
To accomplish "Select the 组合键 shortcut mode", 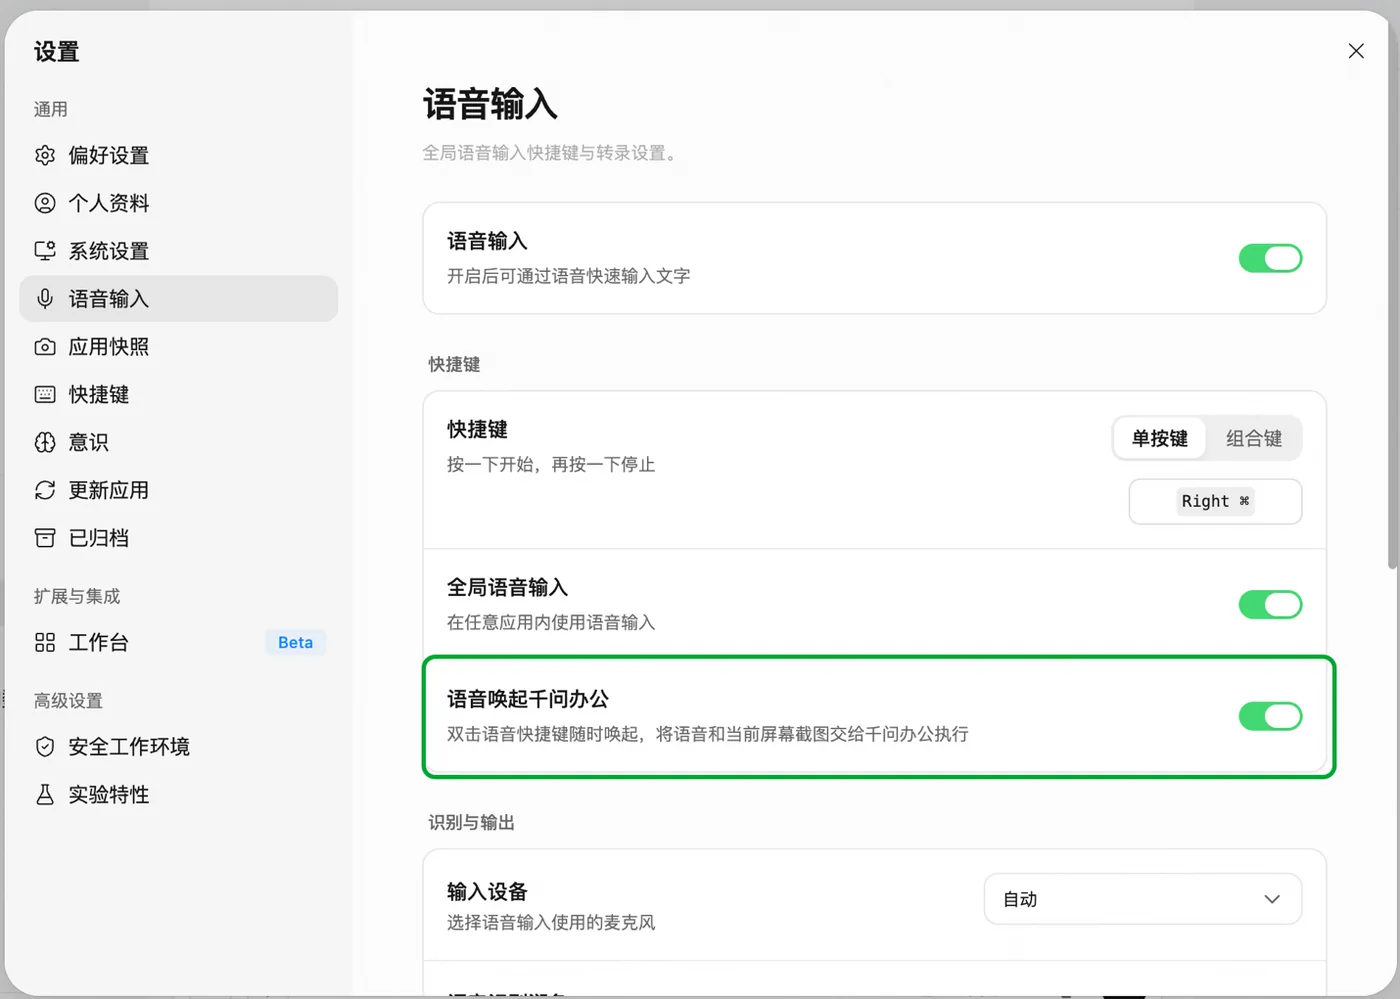I will click(x=1254, y=438).
